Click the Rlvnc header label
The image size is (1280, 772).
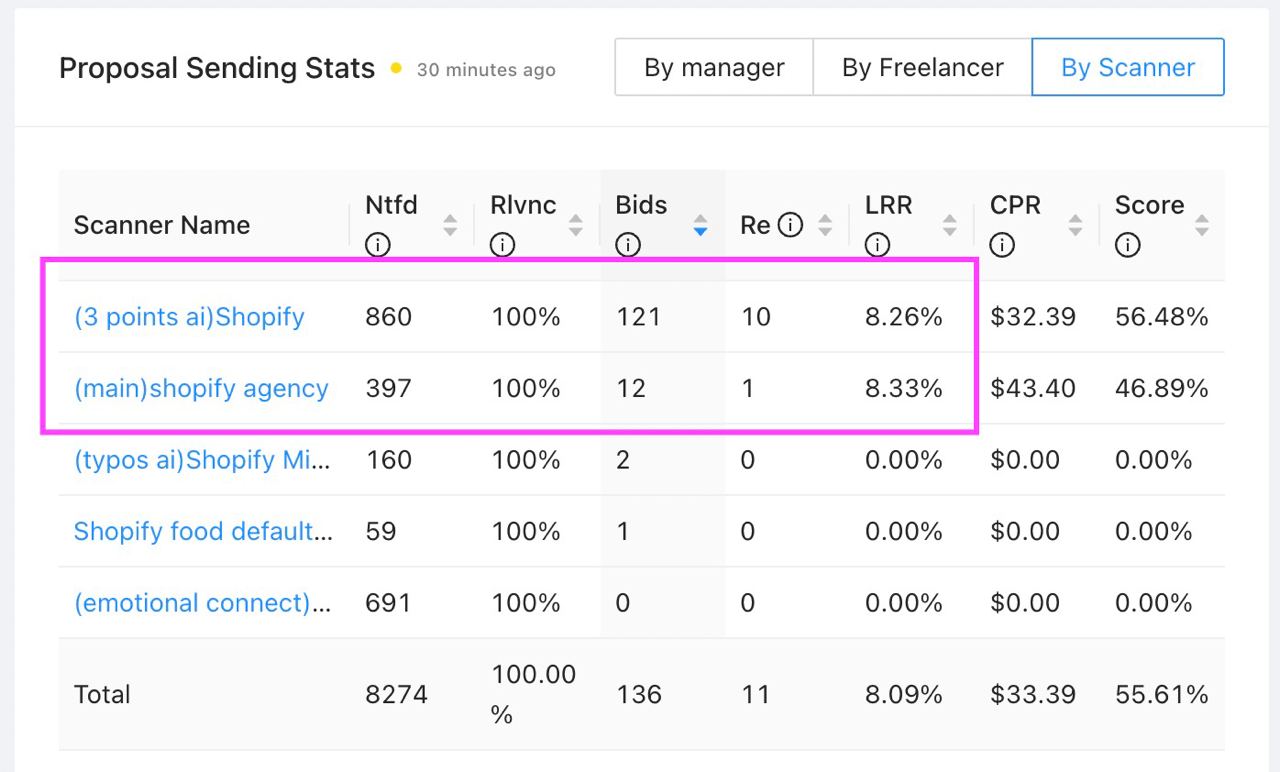pyautogui.click(x=523, y=205)
